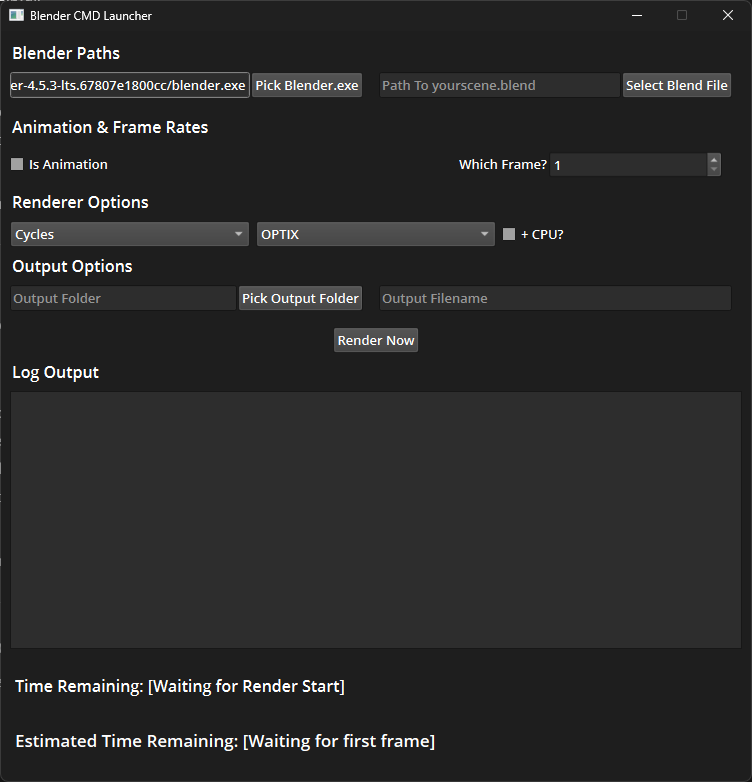The image size is (752, 782).
Task: Click the Select Blend File button
Action: pos(677,85)
